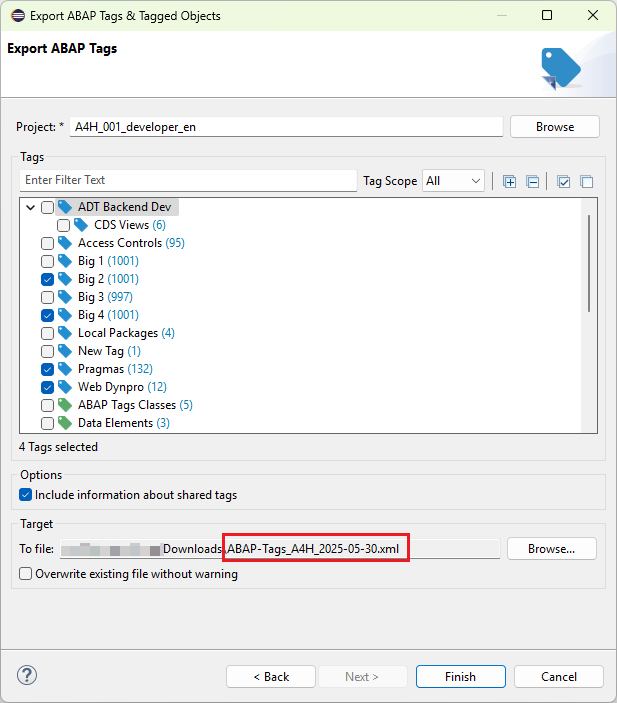Click the tag icon next to Big 1

(65, 260)
